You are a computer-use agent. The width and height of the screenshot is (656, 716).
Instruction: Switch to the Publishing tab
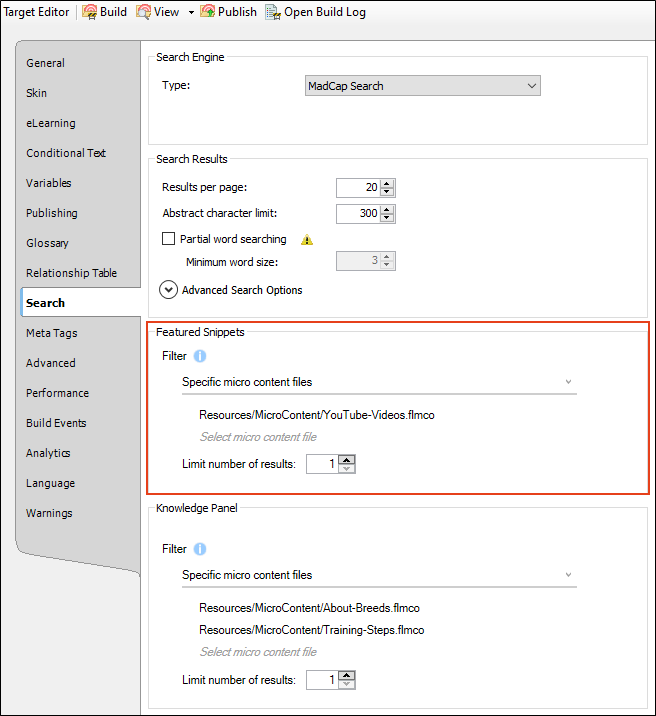52,213
